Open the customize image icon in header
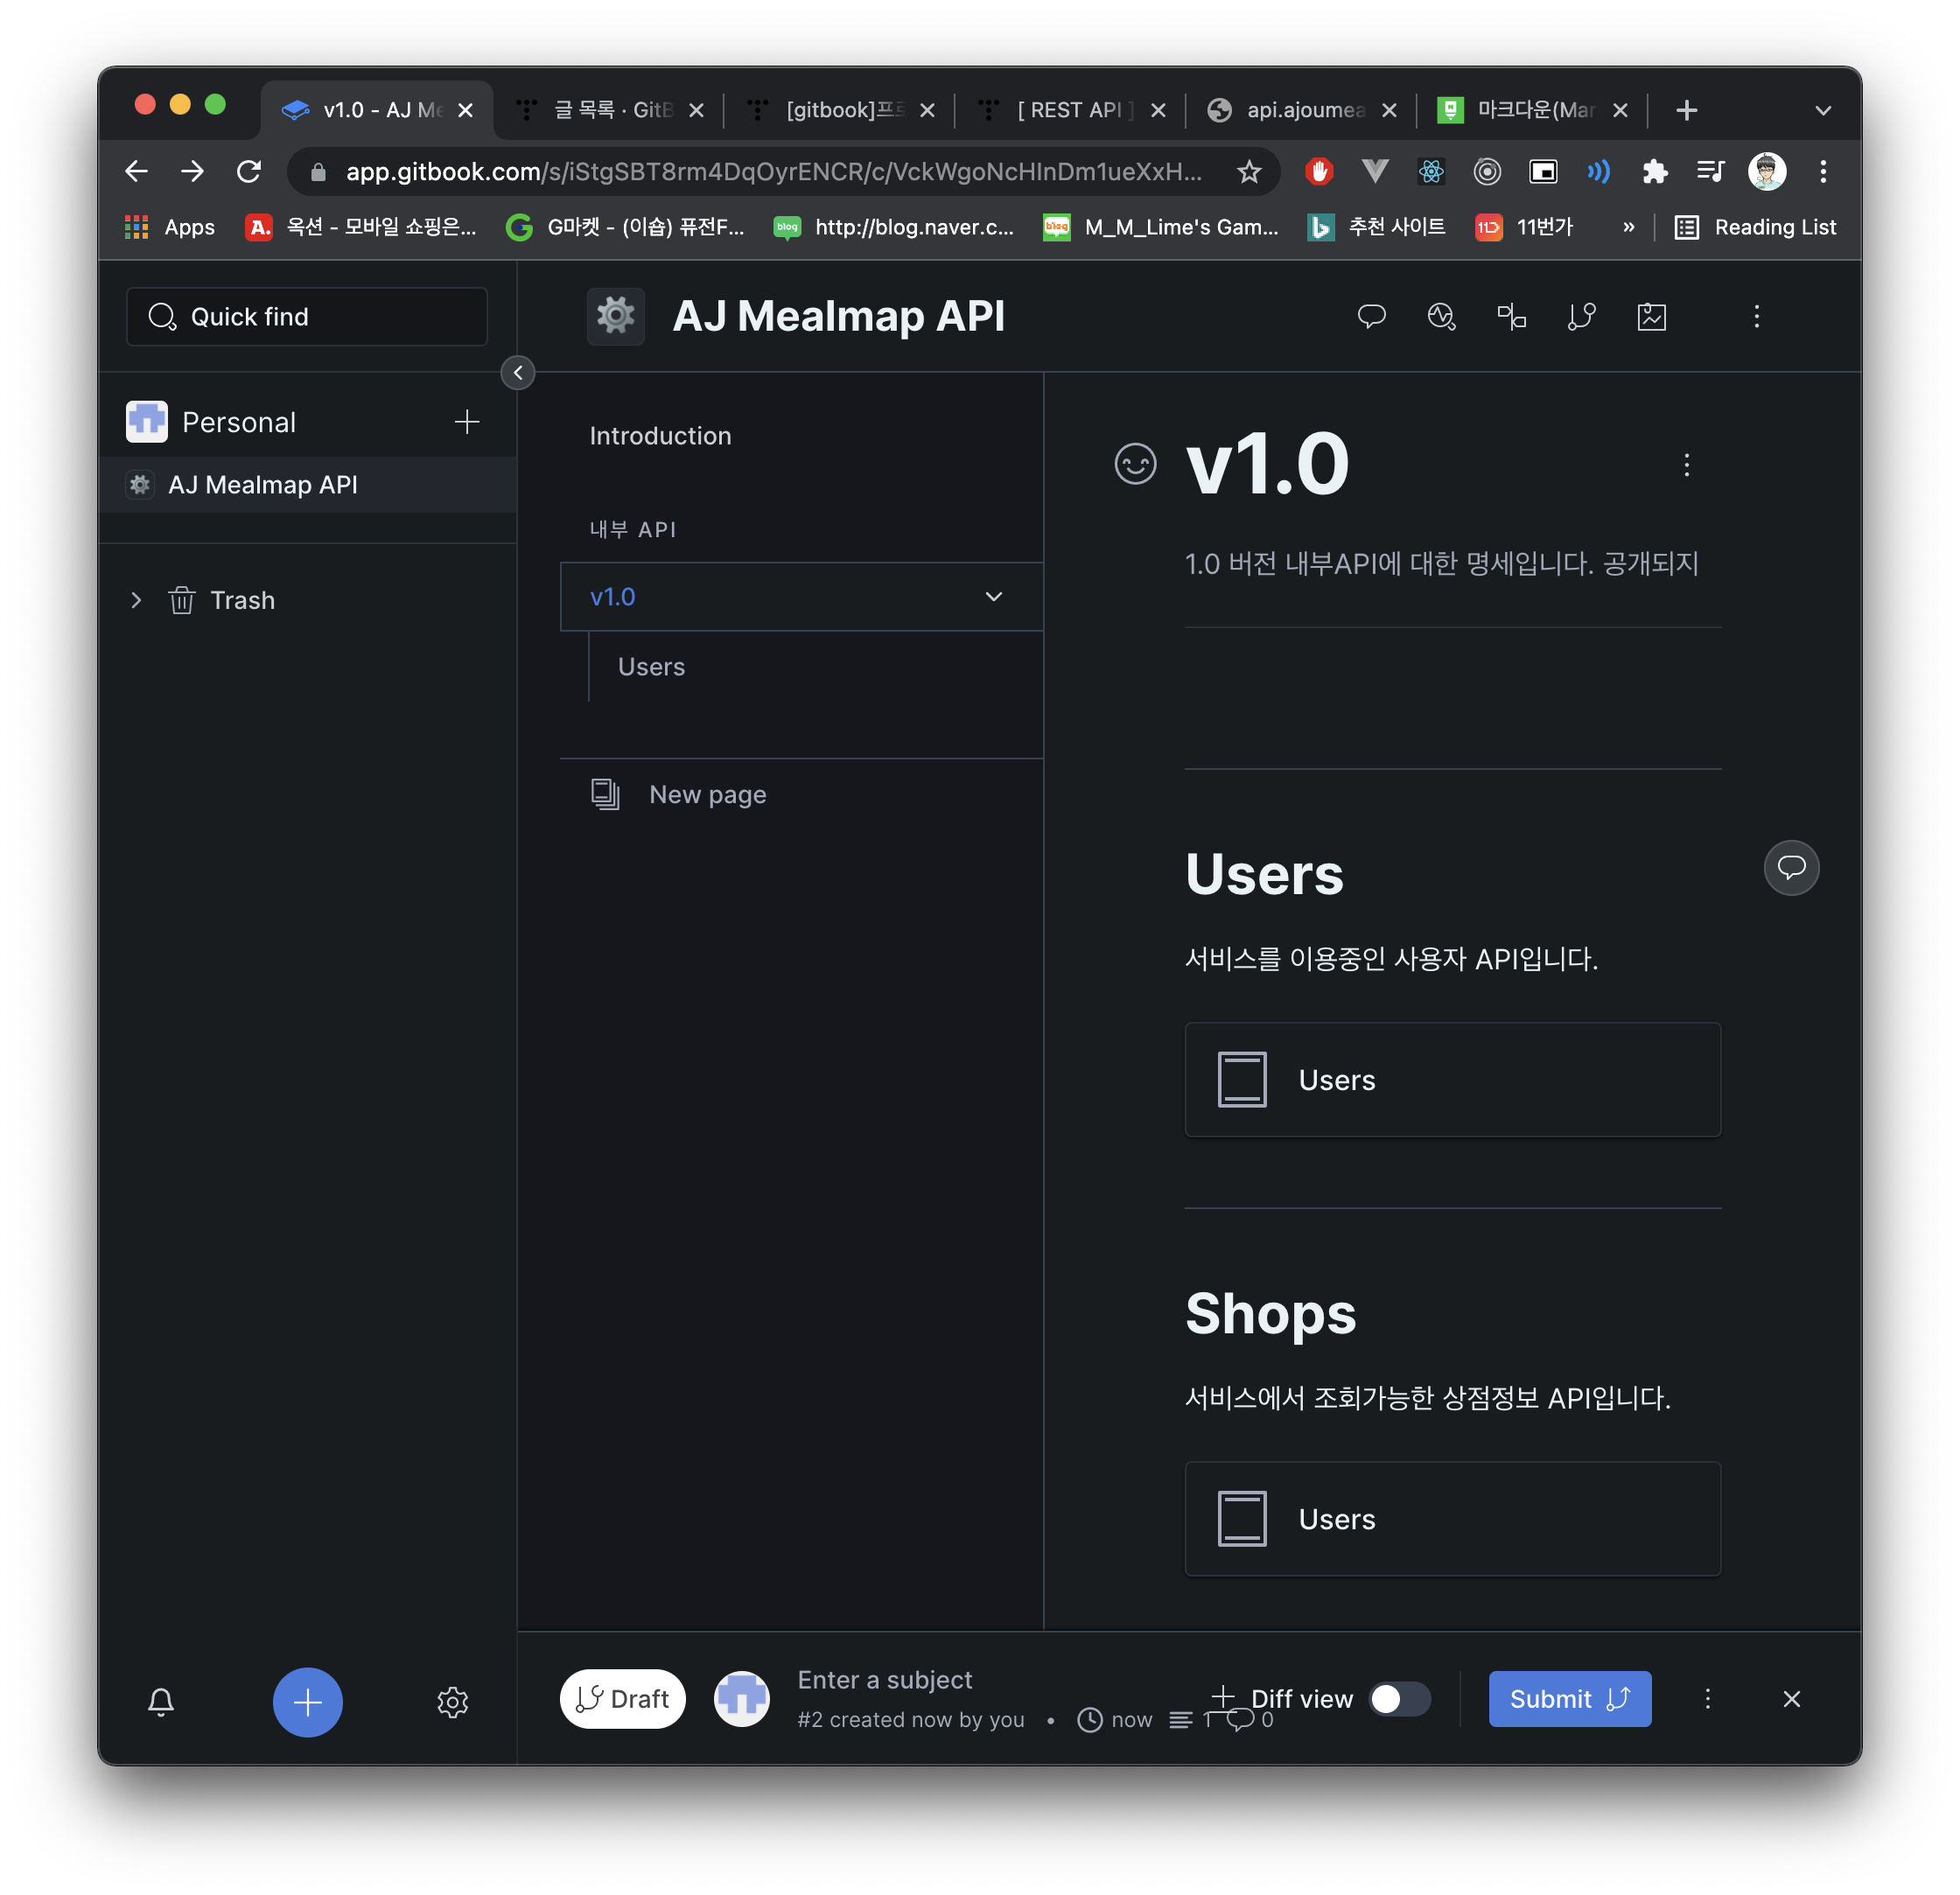Image resolution: width=1960 pixels, height=1895 pixels. click(x=1651, y=317)
